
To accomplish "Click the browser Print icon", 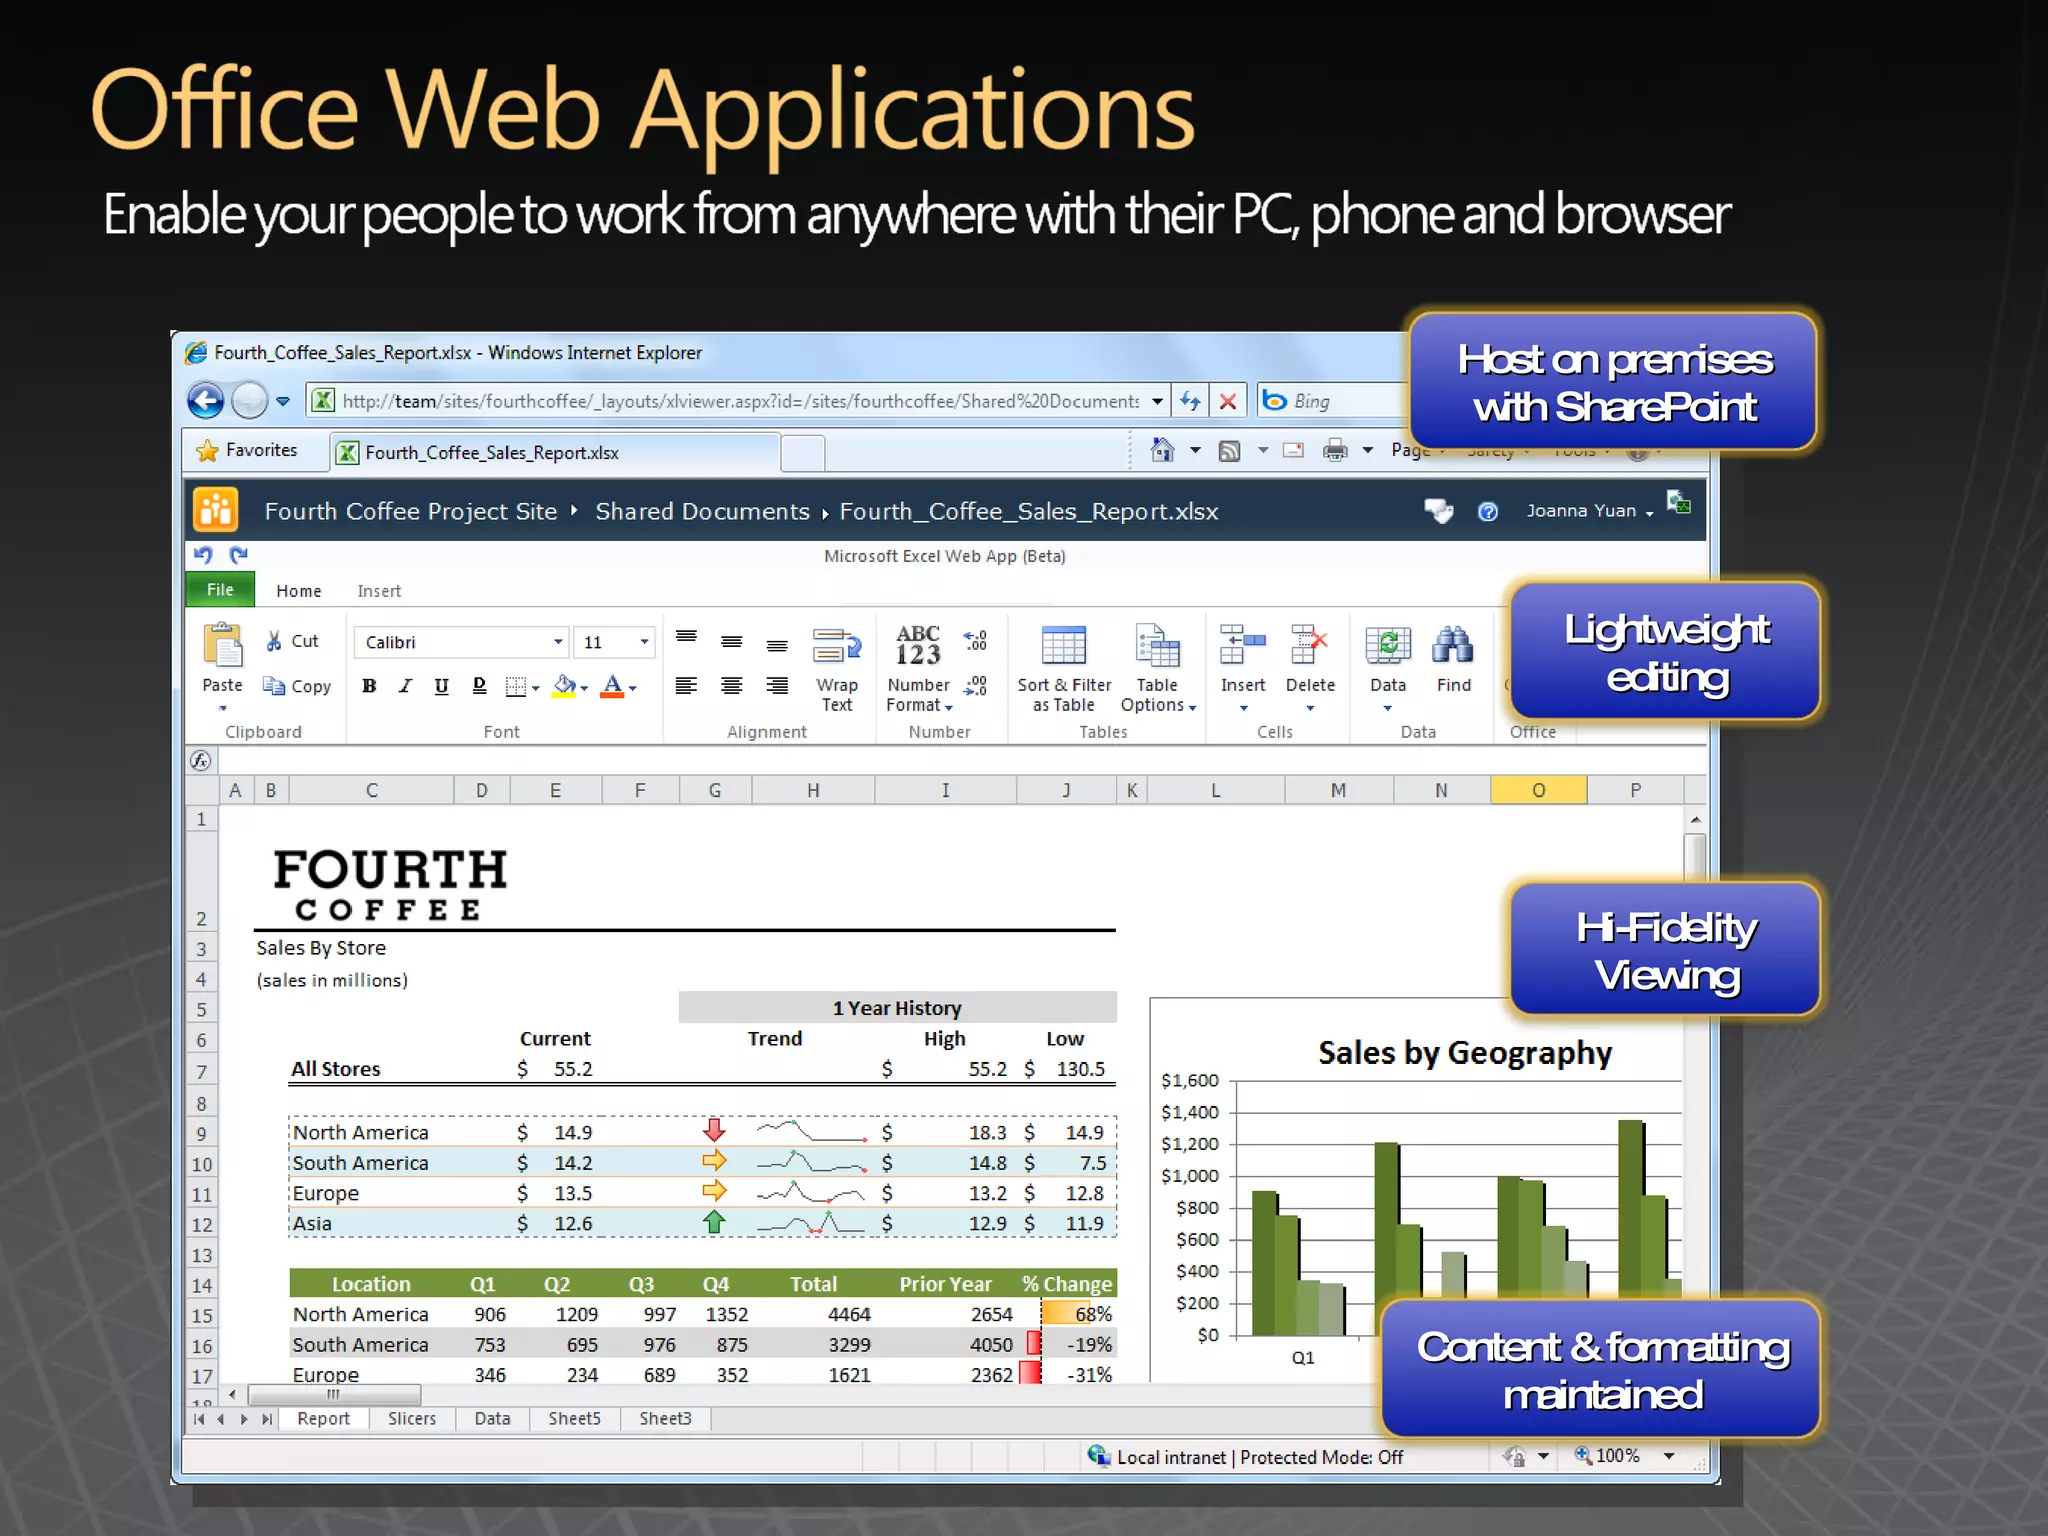I will pos(1335,451).
